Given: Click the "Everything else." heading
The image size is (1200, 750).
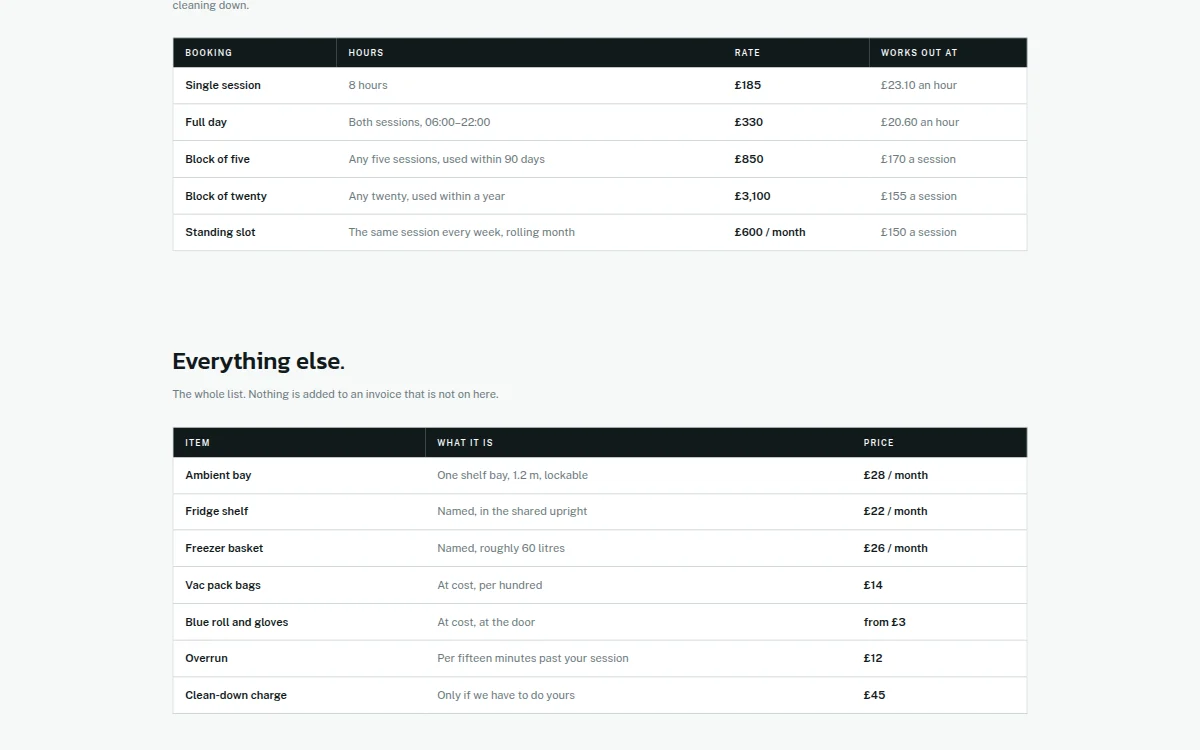Looking at the screenshot, I should (x=258, y=361).
